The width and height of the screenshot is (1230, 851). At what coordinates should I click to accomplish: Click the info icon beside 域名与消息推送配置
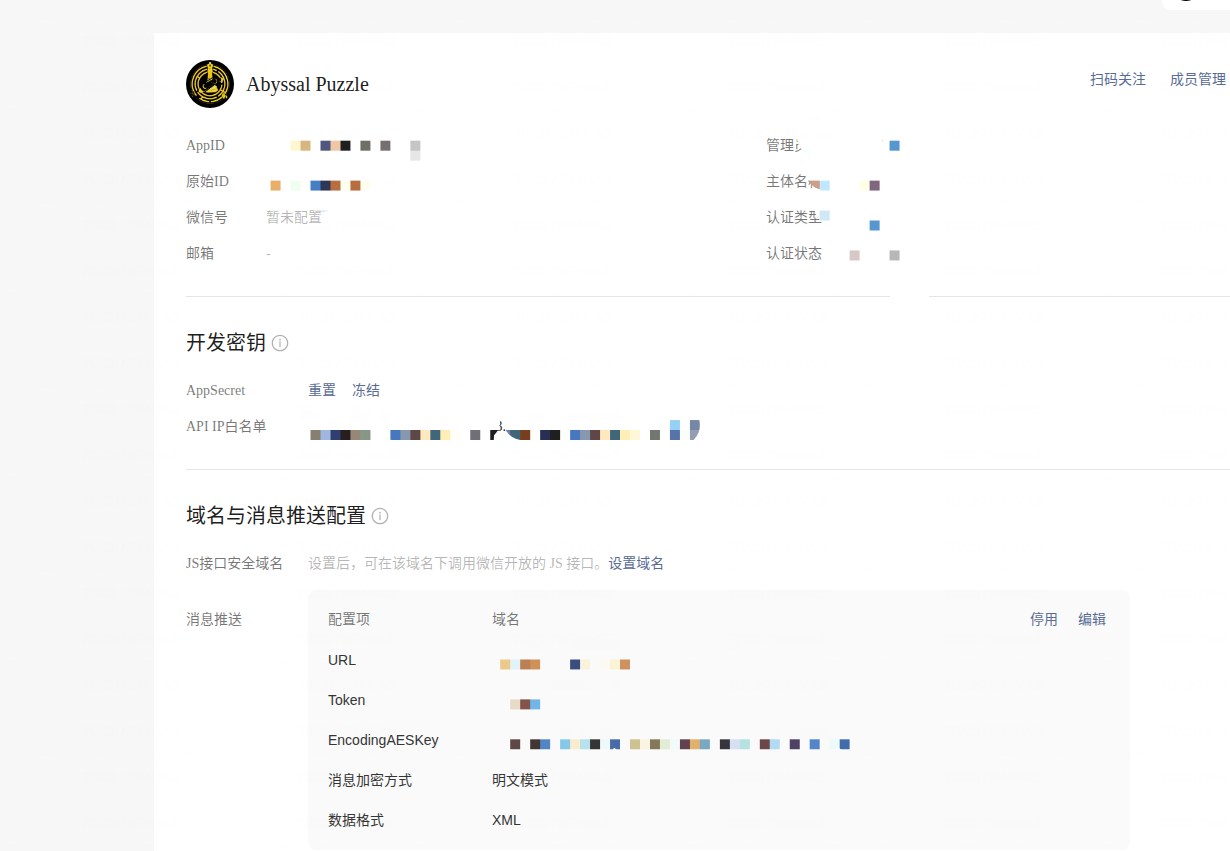pyautogui.click(x=380, y=516)
